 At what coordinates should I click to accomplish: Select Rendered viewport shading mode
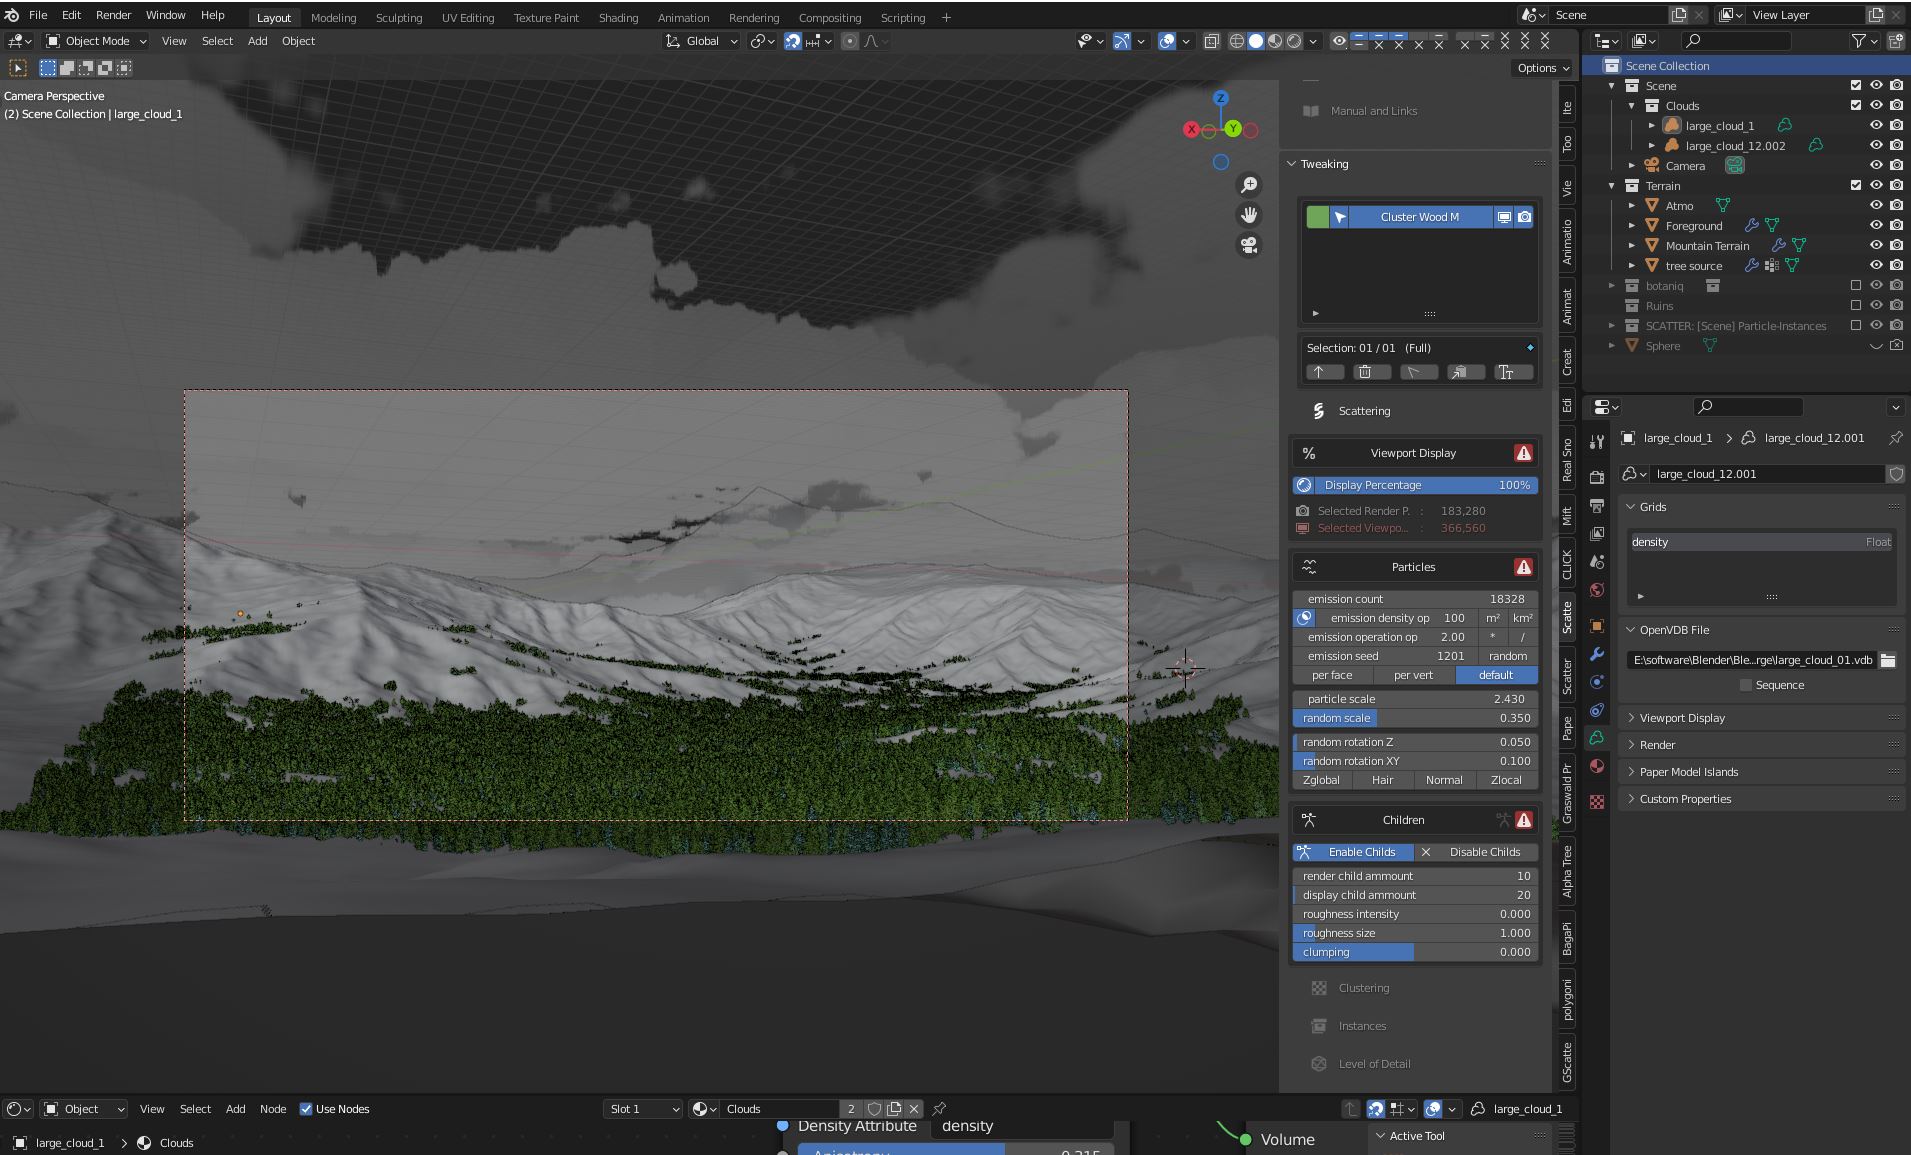pyautogui.click(x=1294, y=41)
